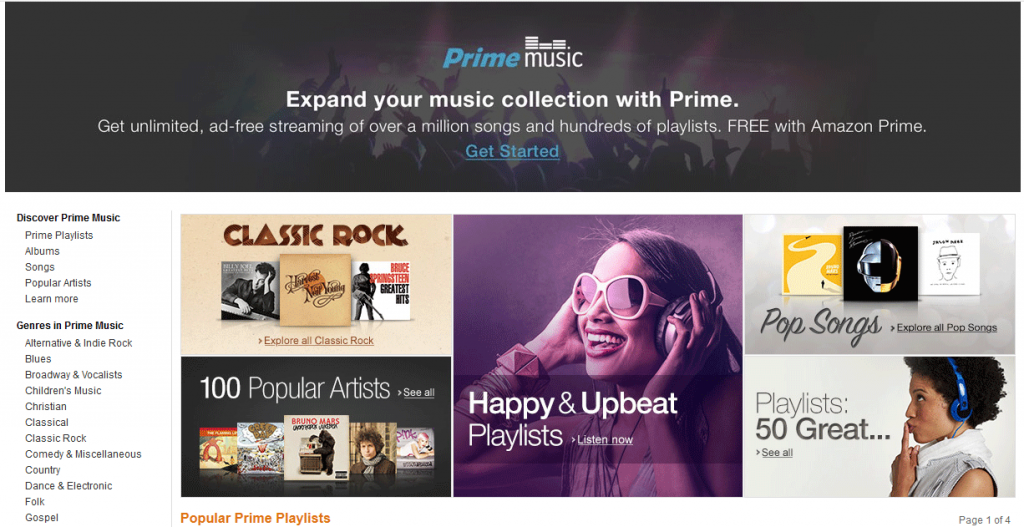Select Albums in Discover Prime Music

[42, 251]
